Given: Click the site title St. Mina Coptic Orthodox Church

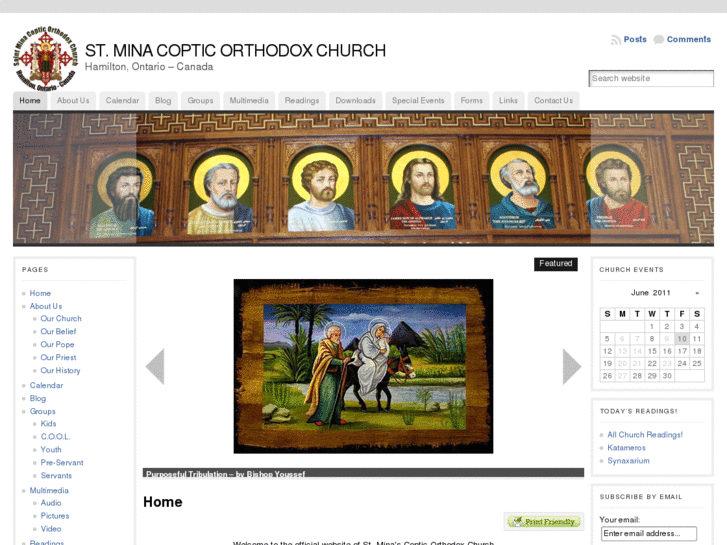Looking at the screenshot, I should [x=236, y=50].
